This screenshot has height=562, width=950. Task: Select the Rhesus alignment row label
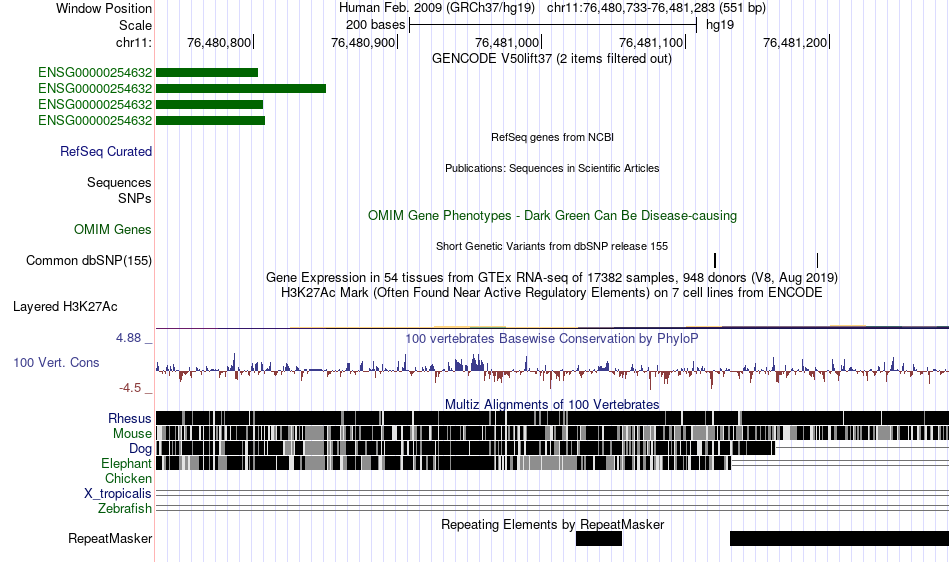(130, 418)
